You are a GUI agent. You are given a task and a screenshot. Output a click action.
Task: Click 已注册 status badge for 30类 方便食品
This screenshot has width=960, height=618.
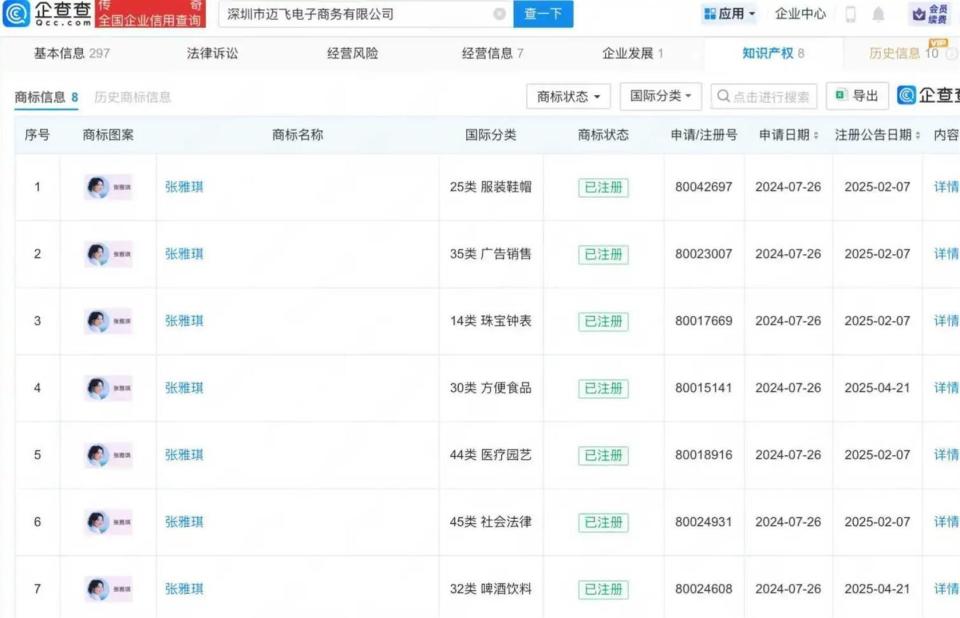click(x=603, y=388)
